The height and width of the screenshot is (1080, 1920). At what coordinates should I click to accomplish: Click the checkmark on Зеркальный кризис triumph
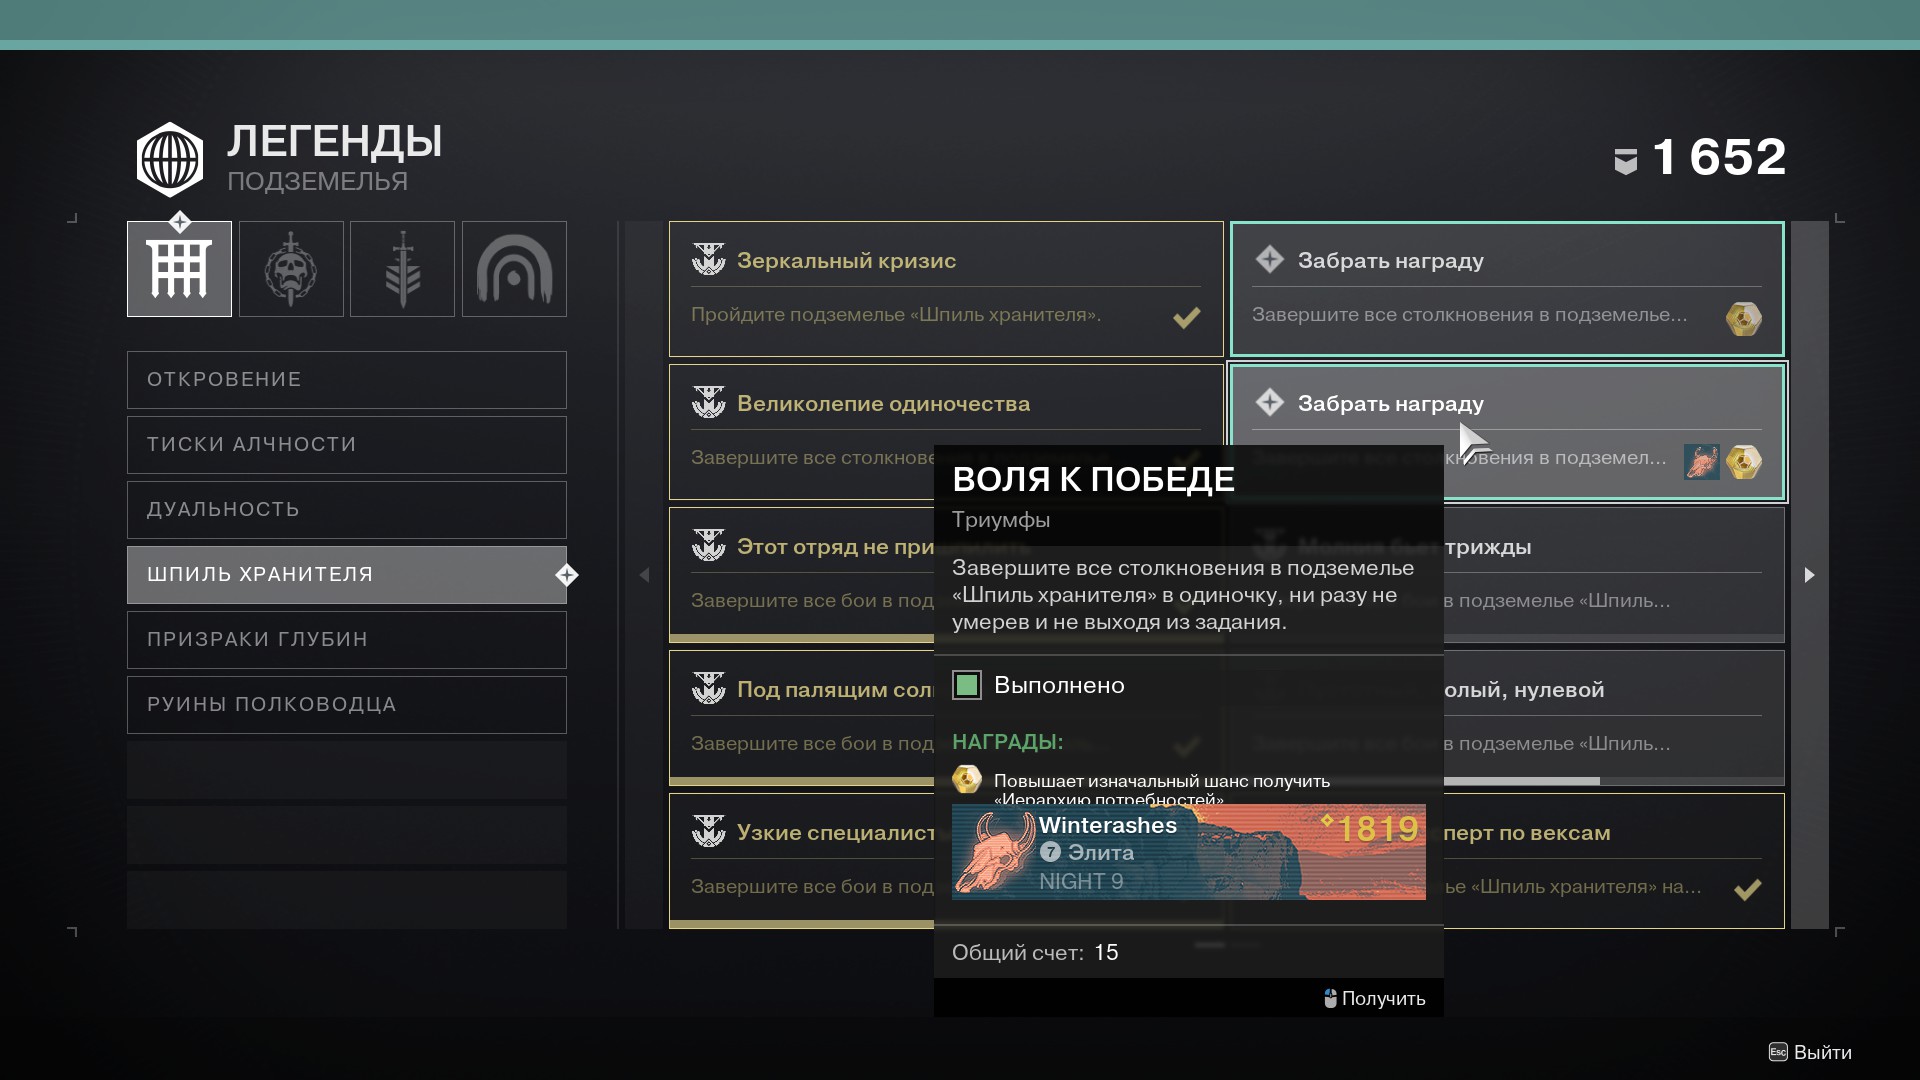1186,318
